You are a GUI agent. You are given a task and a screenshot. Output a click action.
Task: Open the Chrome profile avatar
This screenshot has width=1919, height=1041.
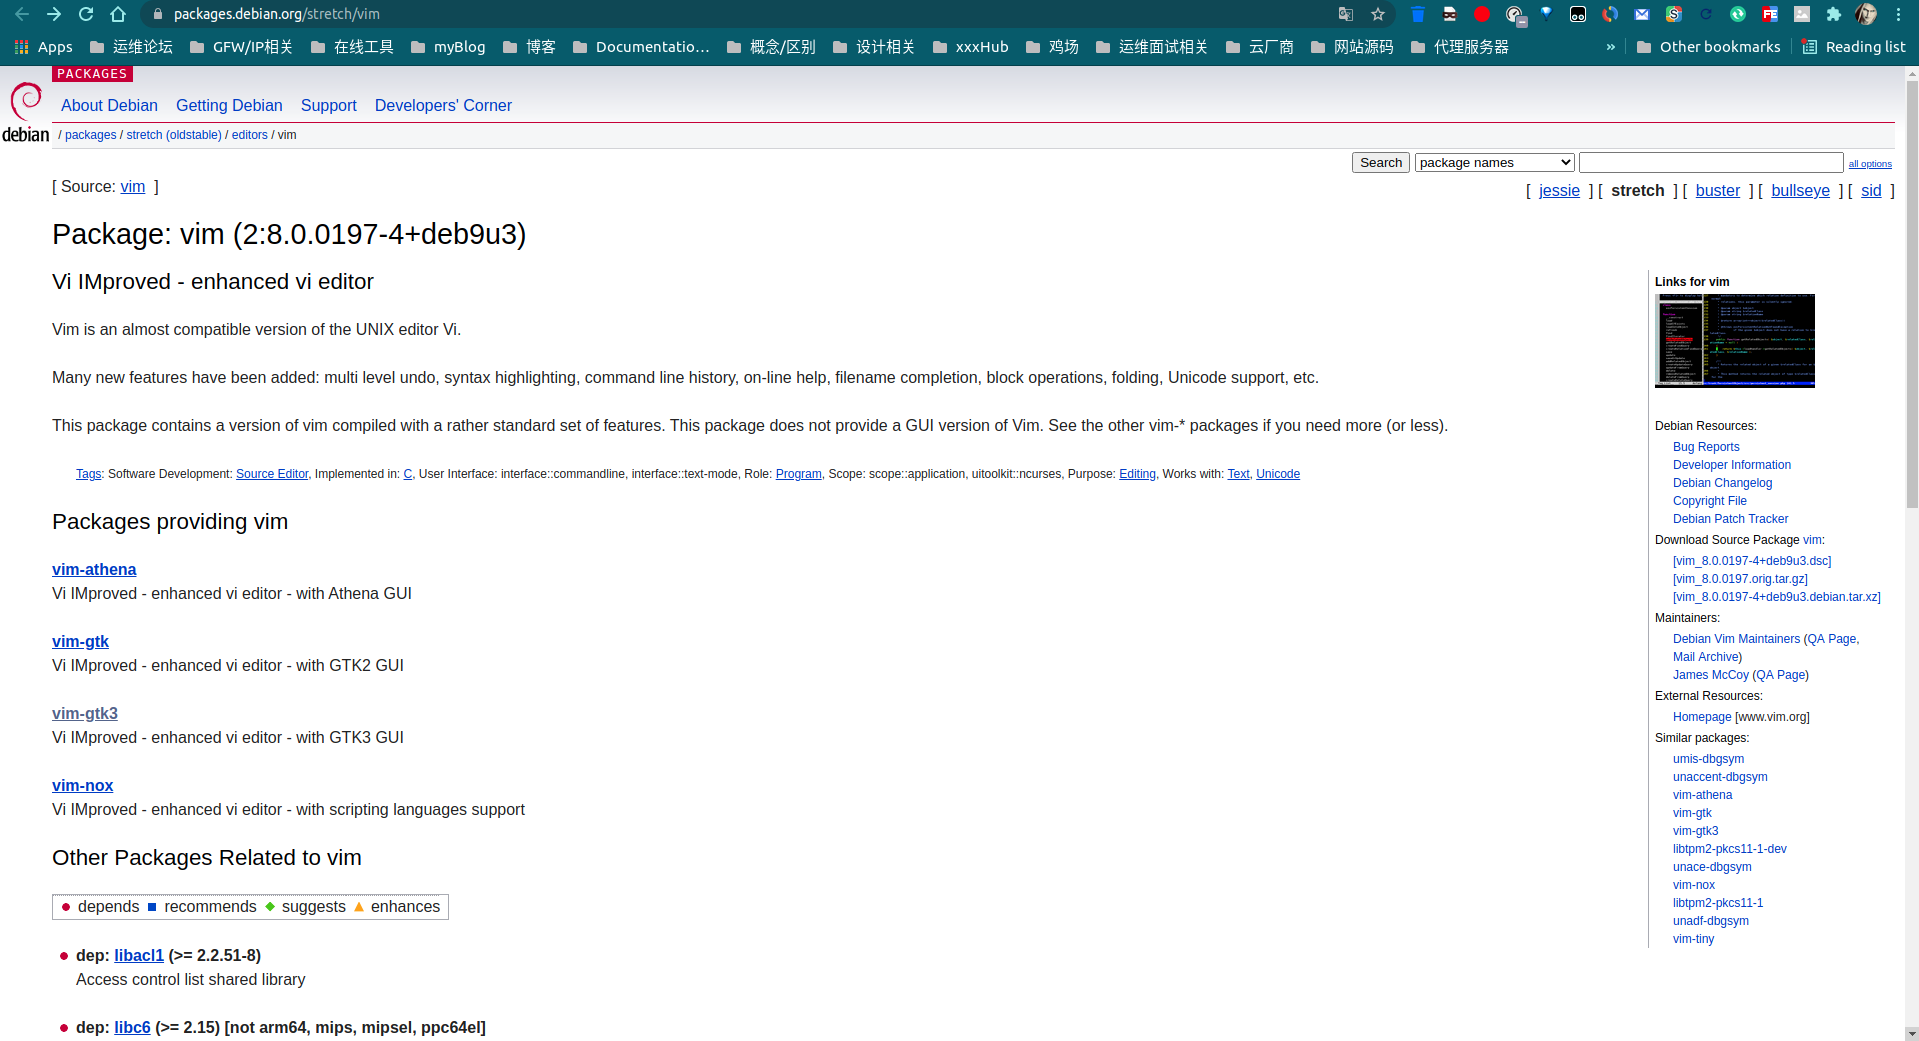pyautogui.click(x=1868, y=14)
